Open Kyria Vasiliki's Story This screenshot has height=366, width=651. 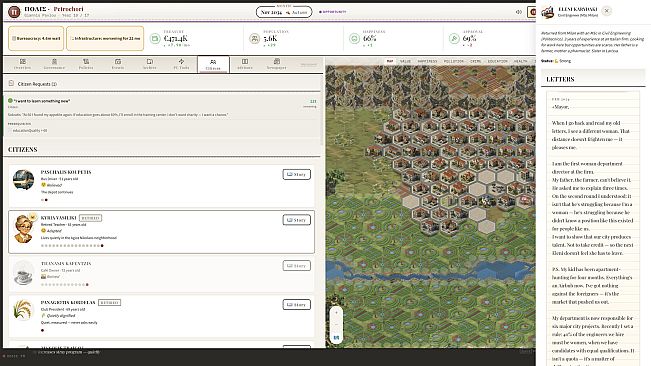click(296, 220)
